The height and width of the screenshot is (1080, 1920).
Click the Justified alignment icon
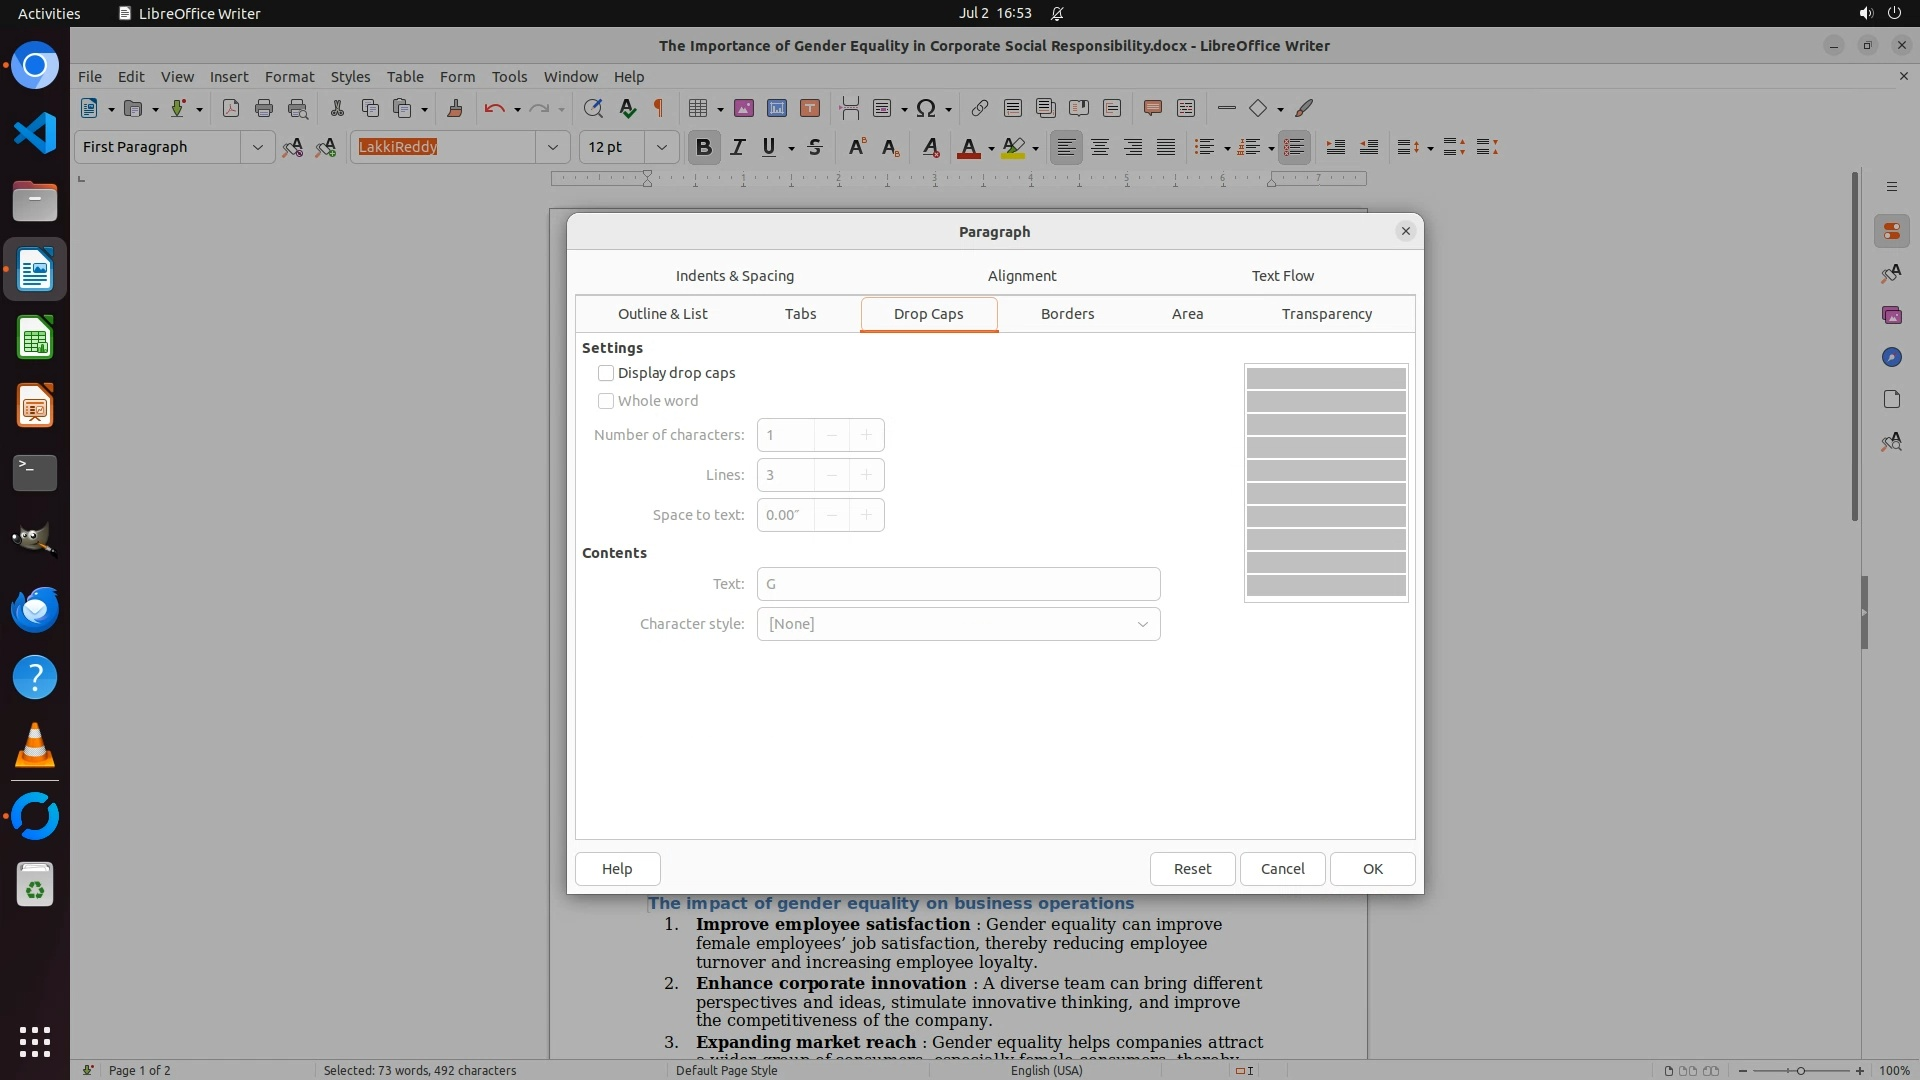point(1166,147)
